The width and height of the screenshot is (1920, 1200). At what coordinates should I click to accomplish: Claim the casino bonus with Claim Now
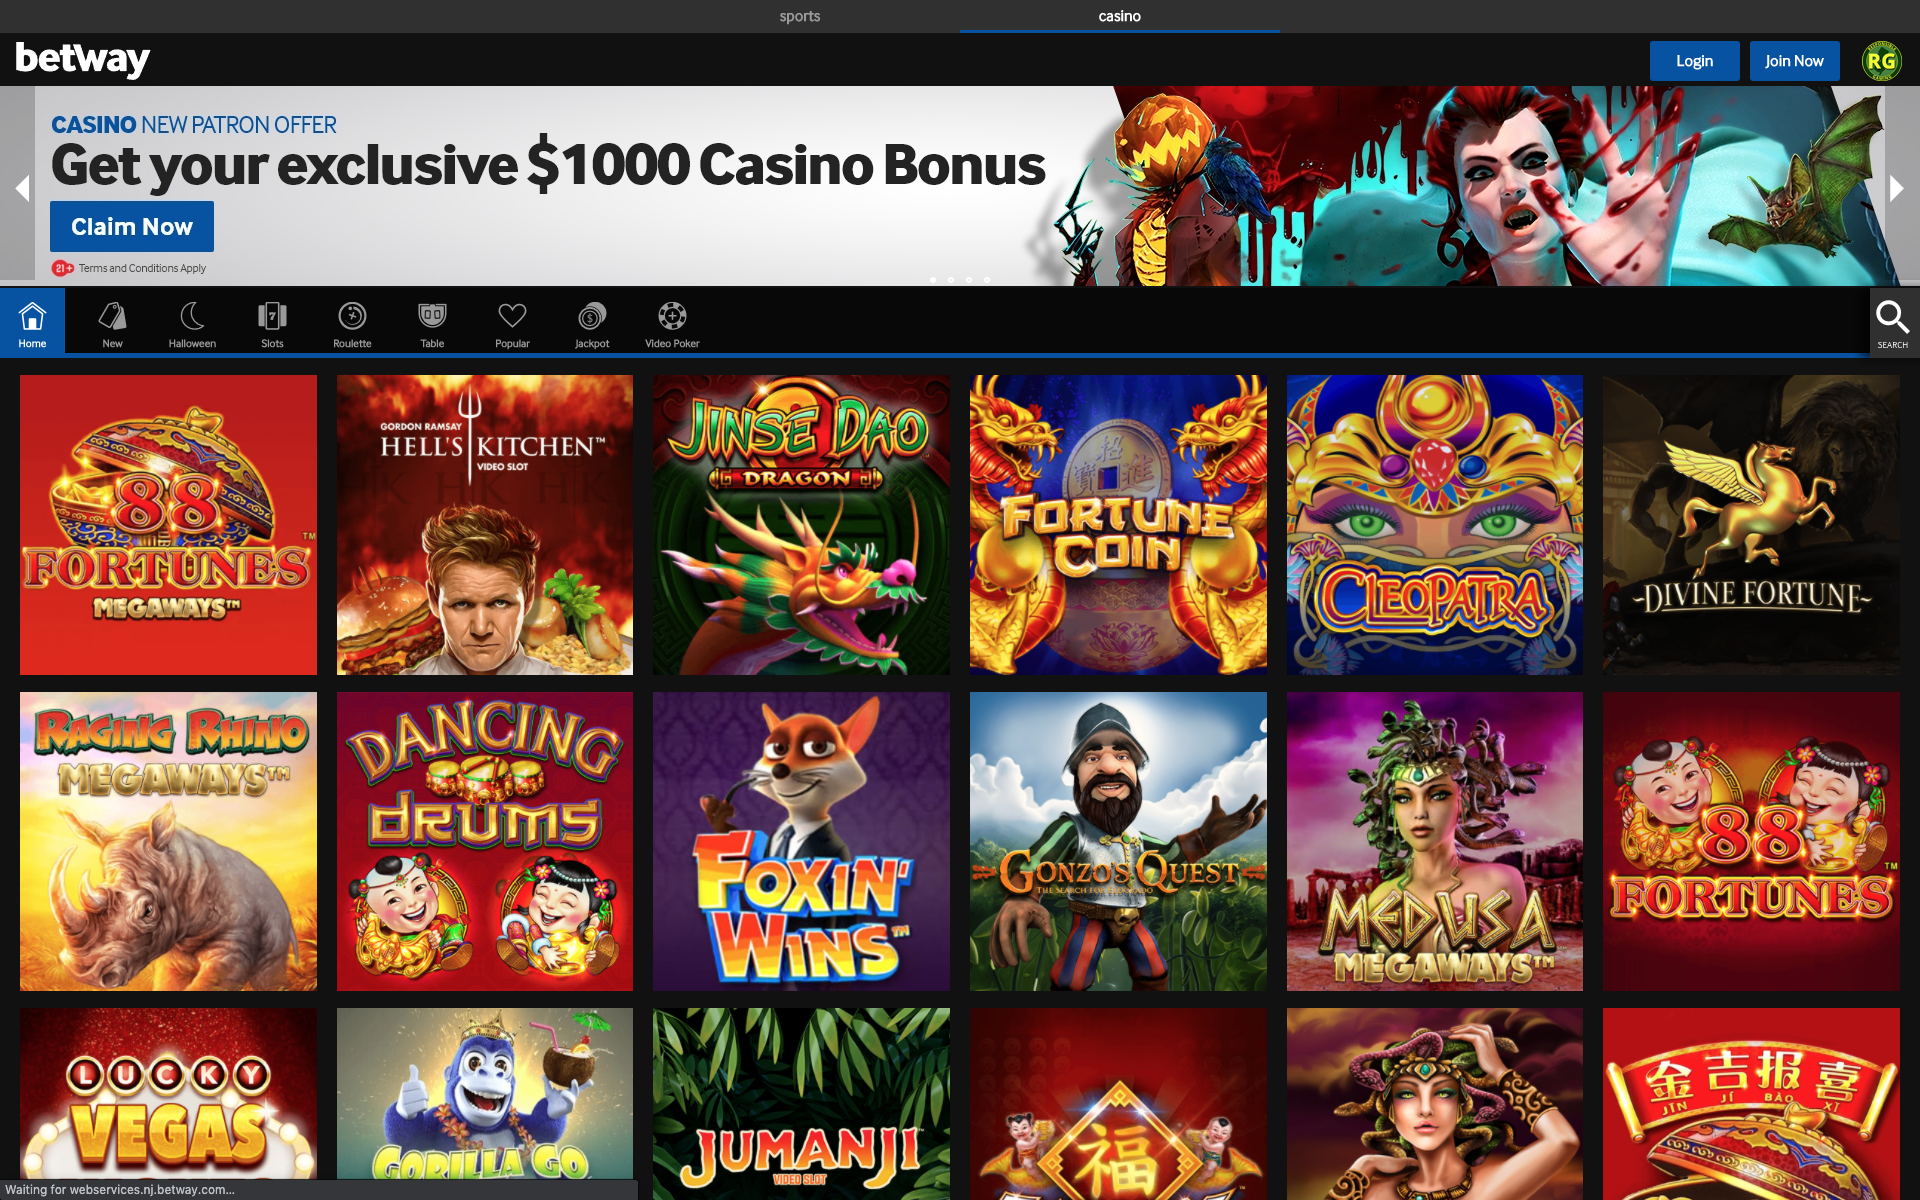point(132,227)
